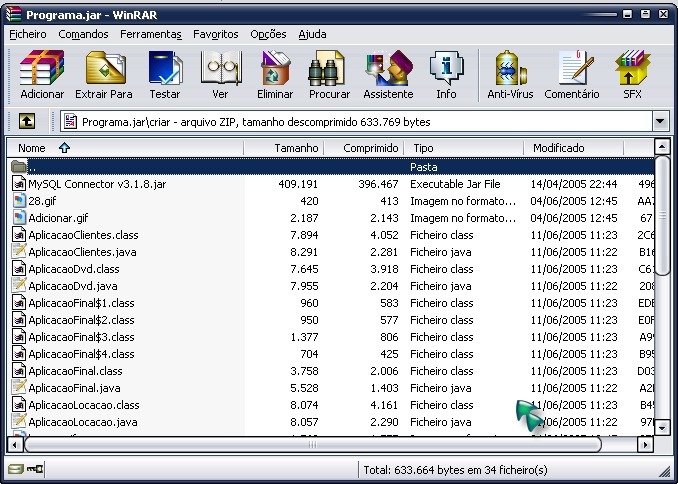This screenshot has height=484, width=678.
Task: Open the address bar path dropdown
Action: pos(660,122)
